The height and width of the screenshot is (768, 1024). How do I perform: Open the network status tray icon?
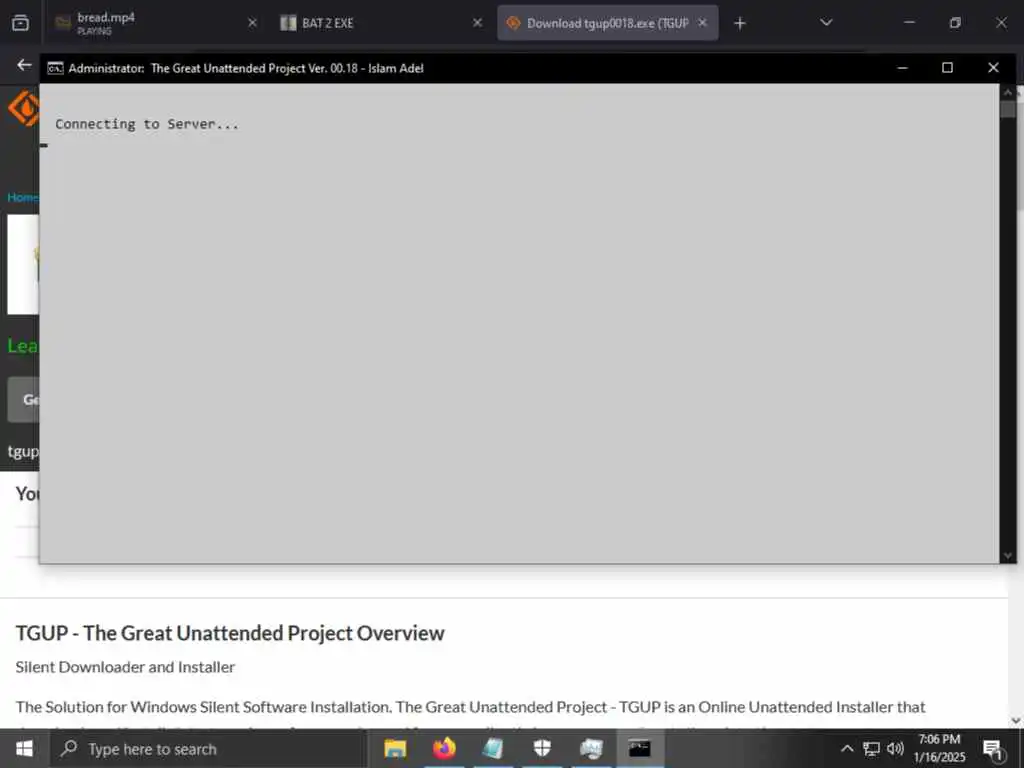[x=871, y=748]
